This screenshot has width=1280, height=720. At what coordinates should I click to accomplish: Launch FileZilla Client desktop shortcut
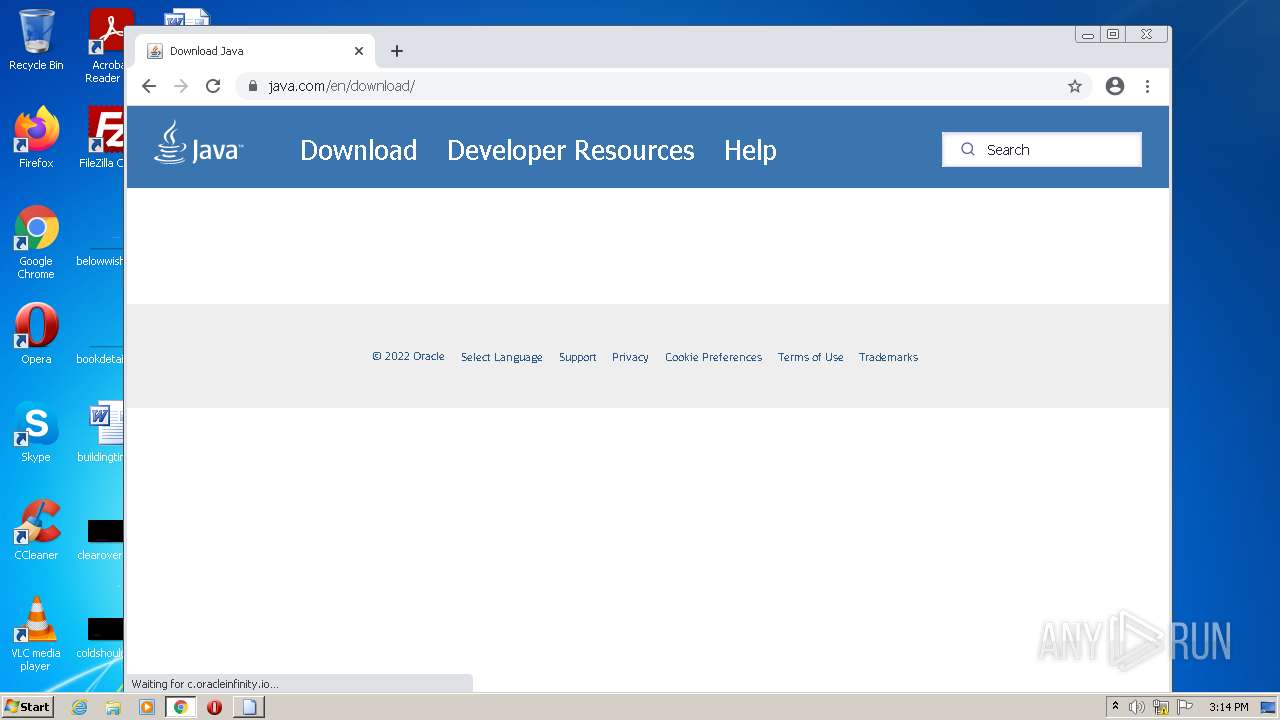[104, 137]
